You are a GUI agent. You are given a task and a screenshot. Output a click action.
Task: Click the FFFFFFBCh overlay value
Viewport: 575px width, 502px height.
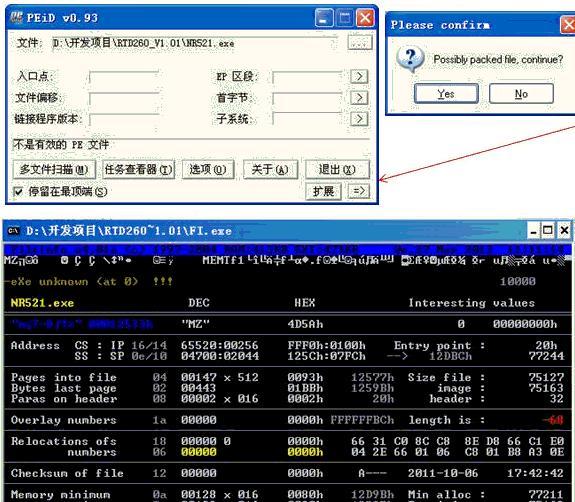(362, 420)
